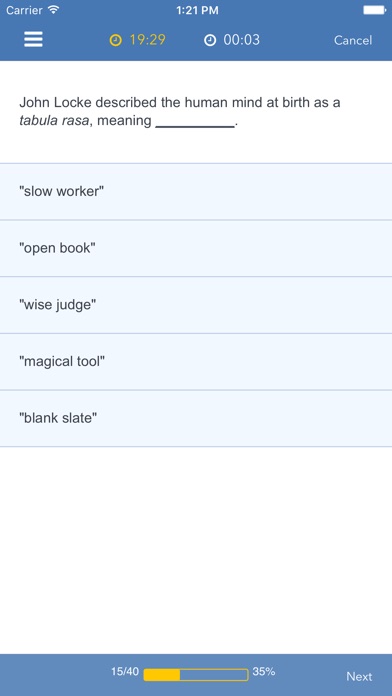Cancel the quiz session
Screen dimensions: 392x696
click(x=353, y=40)
